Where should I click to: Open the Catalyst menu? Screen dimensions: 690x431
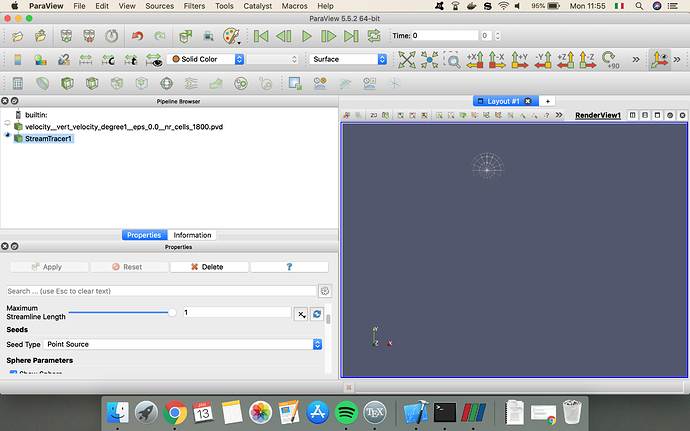[258, 6]
